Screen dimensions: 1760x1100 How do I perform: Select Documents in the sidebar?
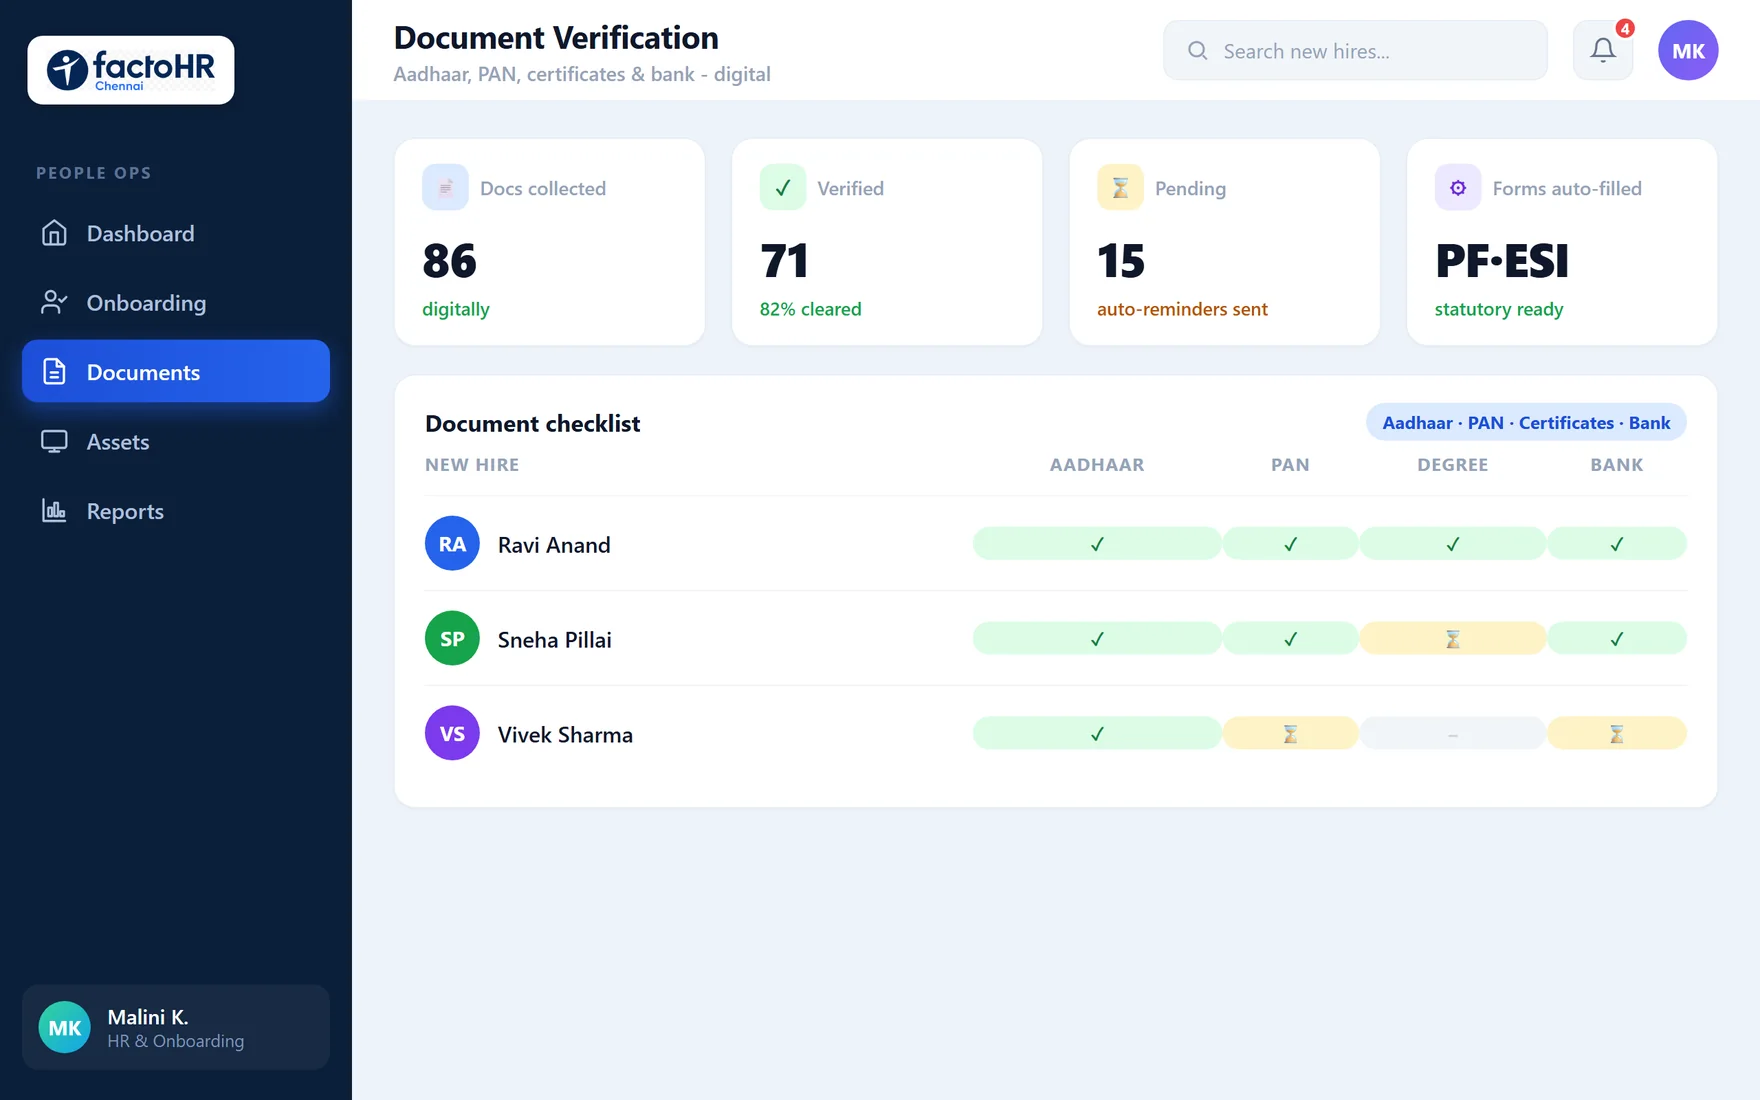176,371
